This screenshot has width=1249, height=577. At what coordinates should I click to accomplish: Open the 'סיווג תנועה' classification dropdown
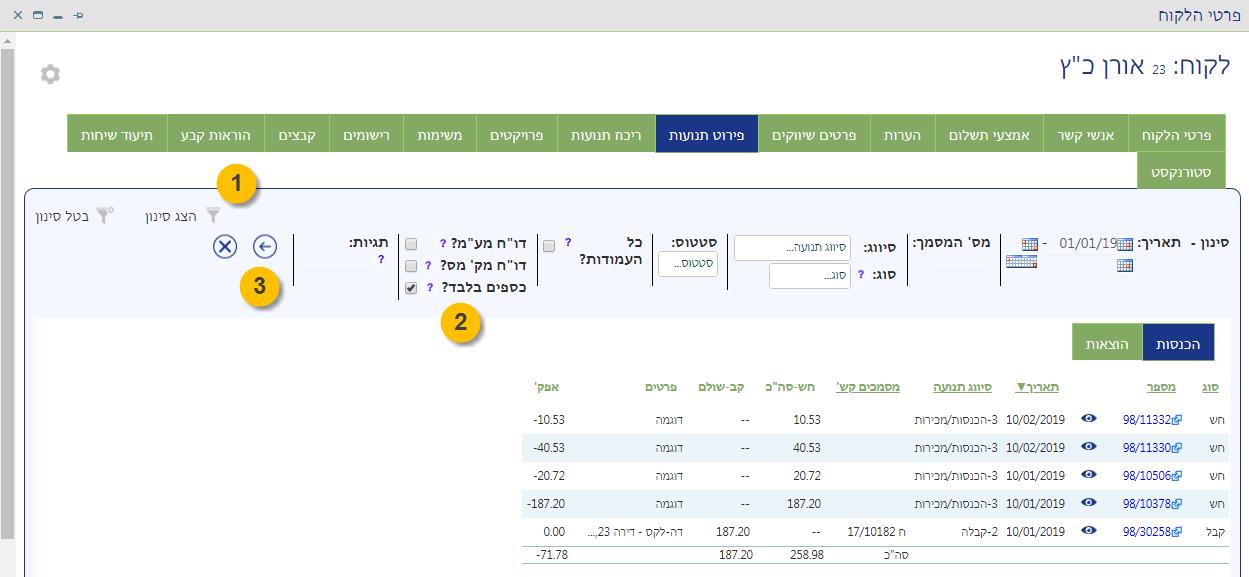click(x=792, y=248)
